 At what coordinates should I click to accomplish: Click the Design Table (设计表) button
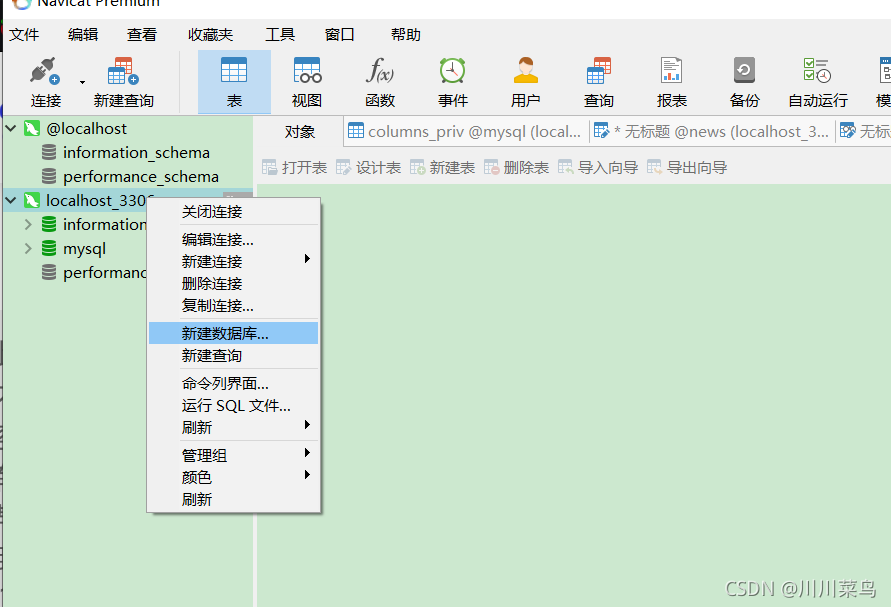pyautogui.click(x=368, y=168)
